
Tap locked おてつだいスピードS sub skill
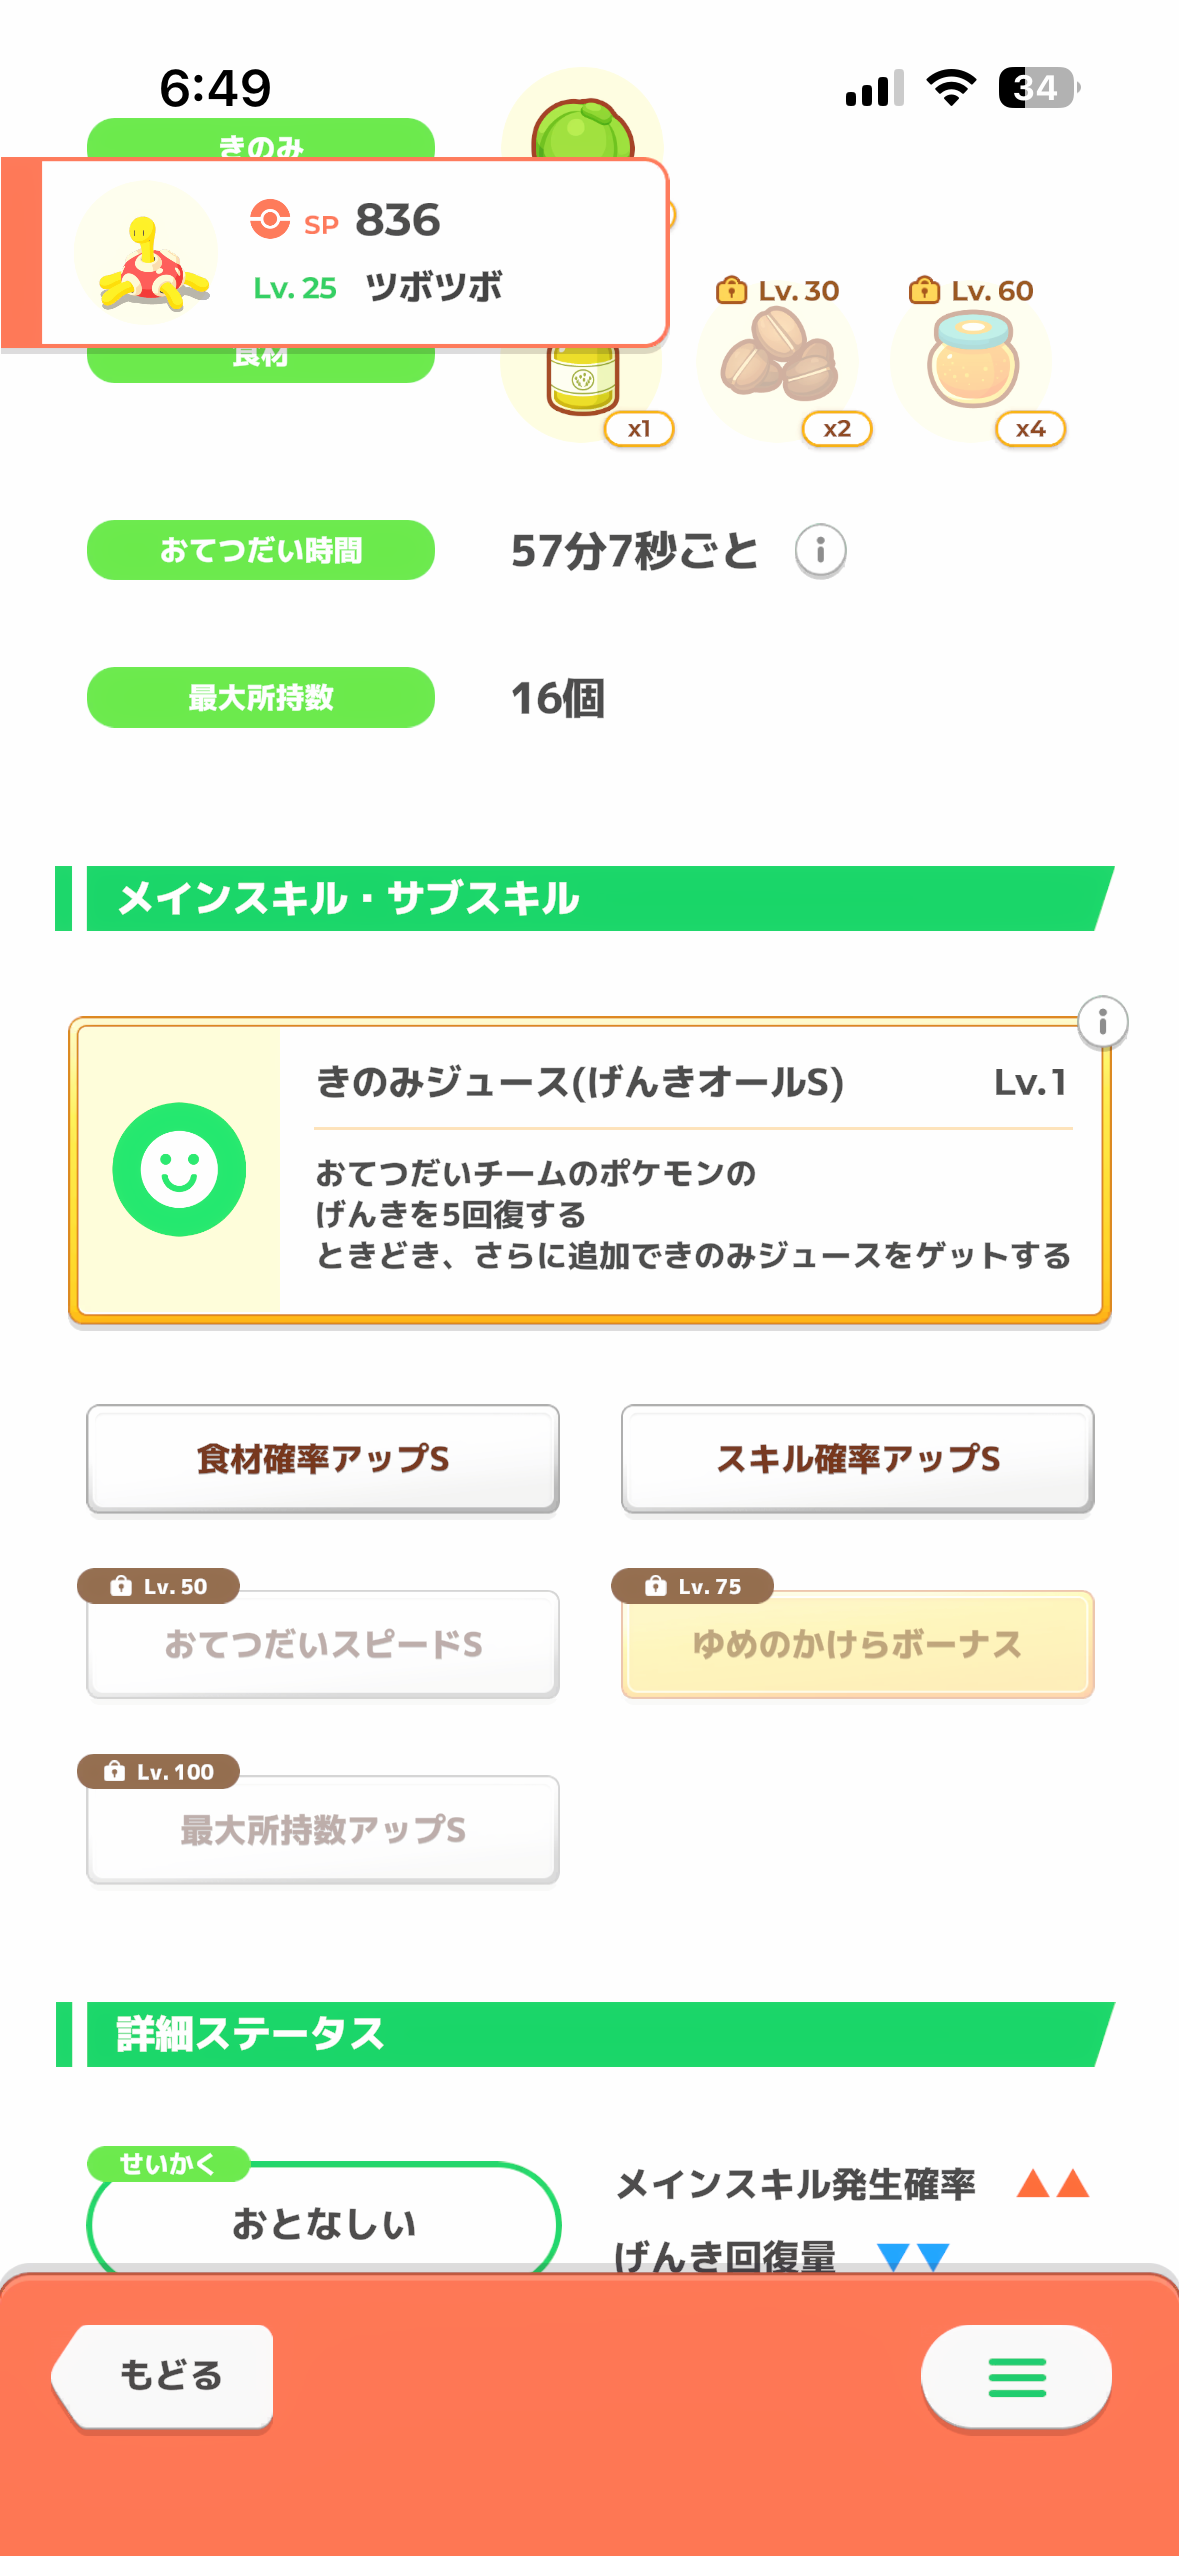[322, 1644]
